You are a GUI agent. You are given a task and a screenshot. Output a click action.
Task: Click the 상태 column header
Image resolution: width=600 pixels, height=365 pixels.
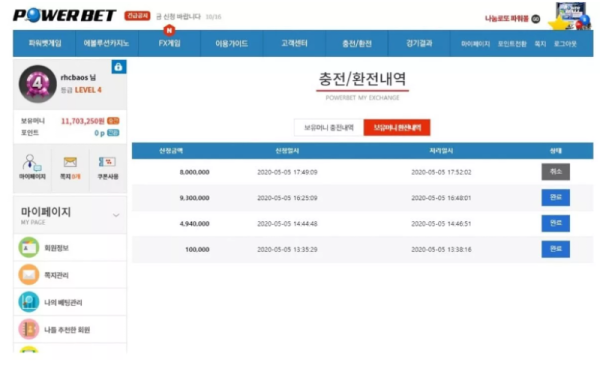pyautogui.click(x=556, y=151)
